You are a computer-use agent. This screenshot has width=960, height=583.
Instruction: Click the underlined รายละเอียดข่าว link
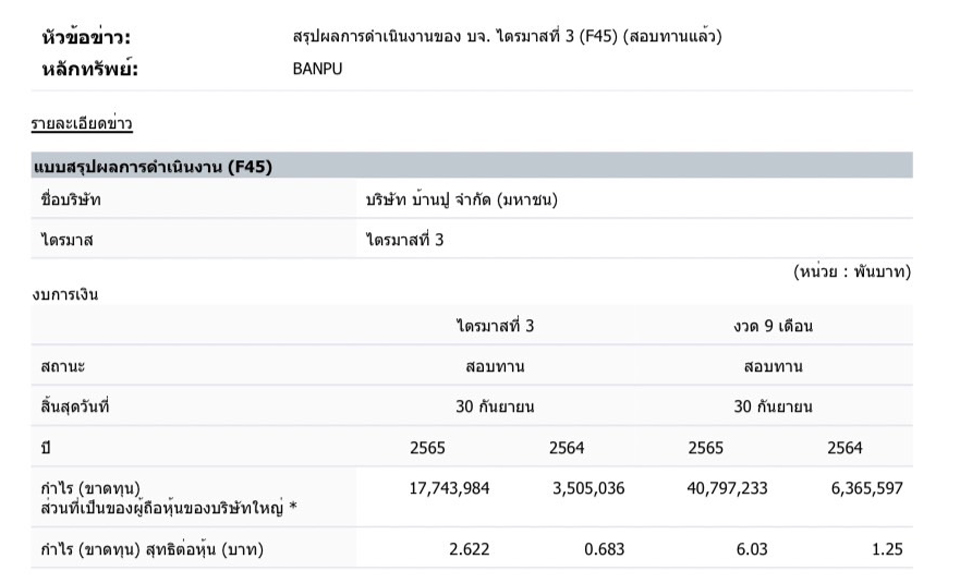[x=82, y=124]
